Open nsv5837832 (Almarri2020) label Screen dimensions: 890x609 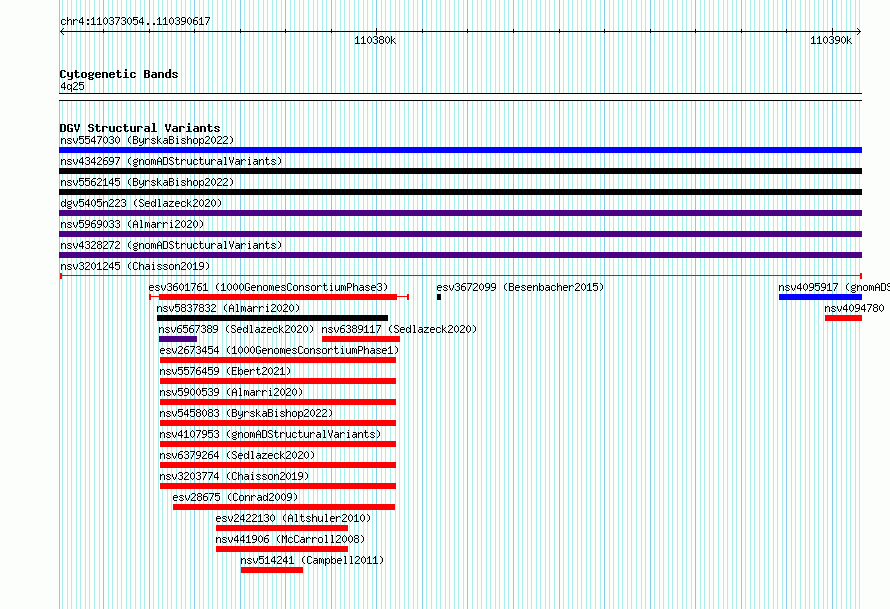[x=228, y=308]
